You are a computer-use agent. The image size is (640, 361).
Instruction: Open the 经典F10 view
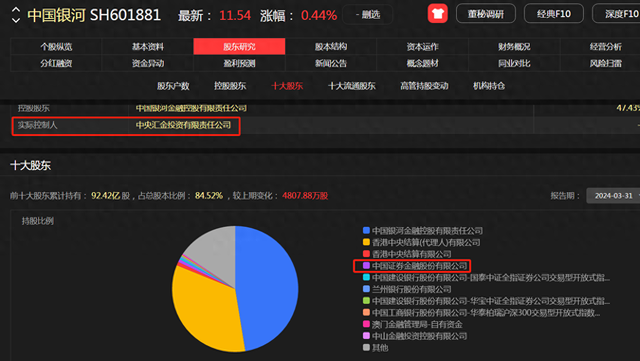(553, 14)
